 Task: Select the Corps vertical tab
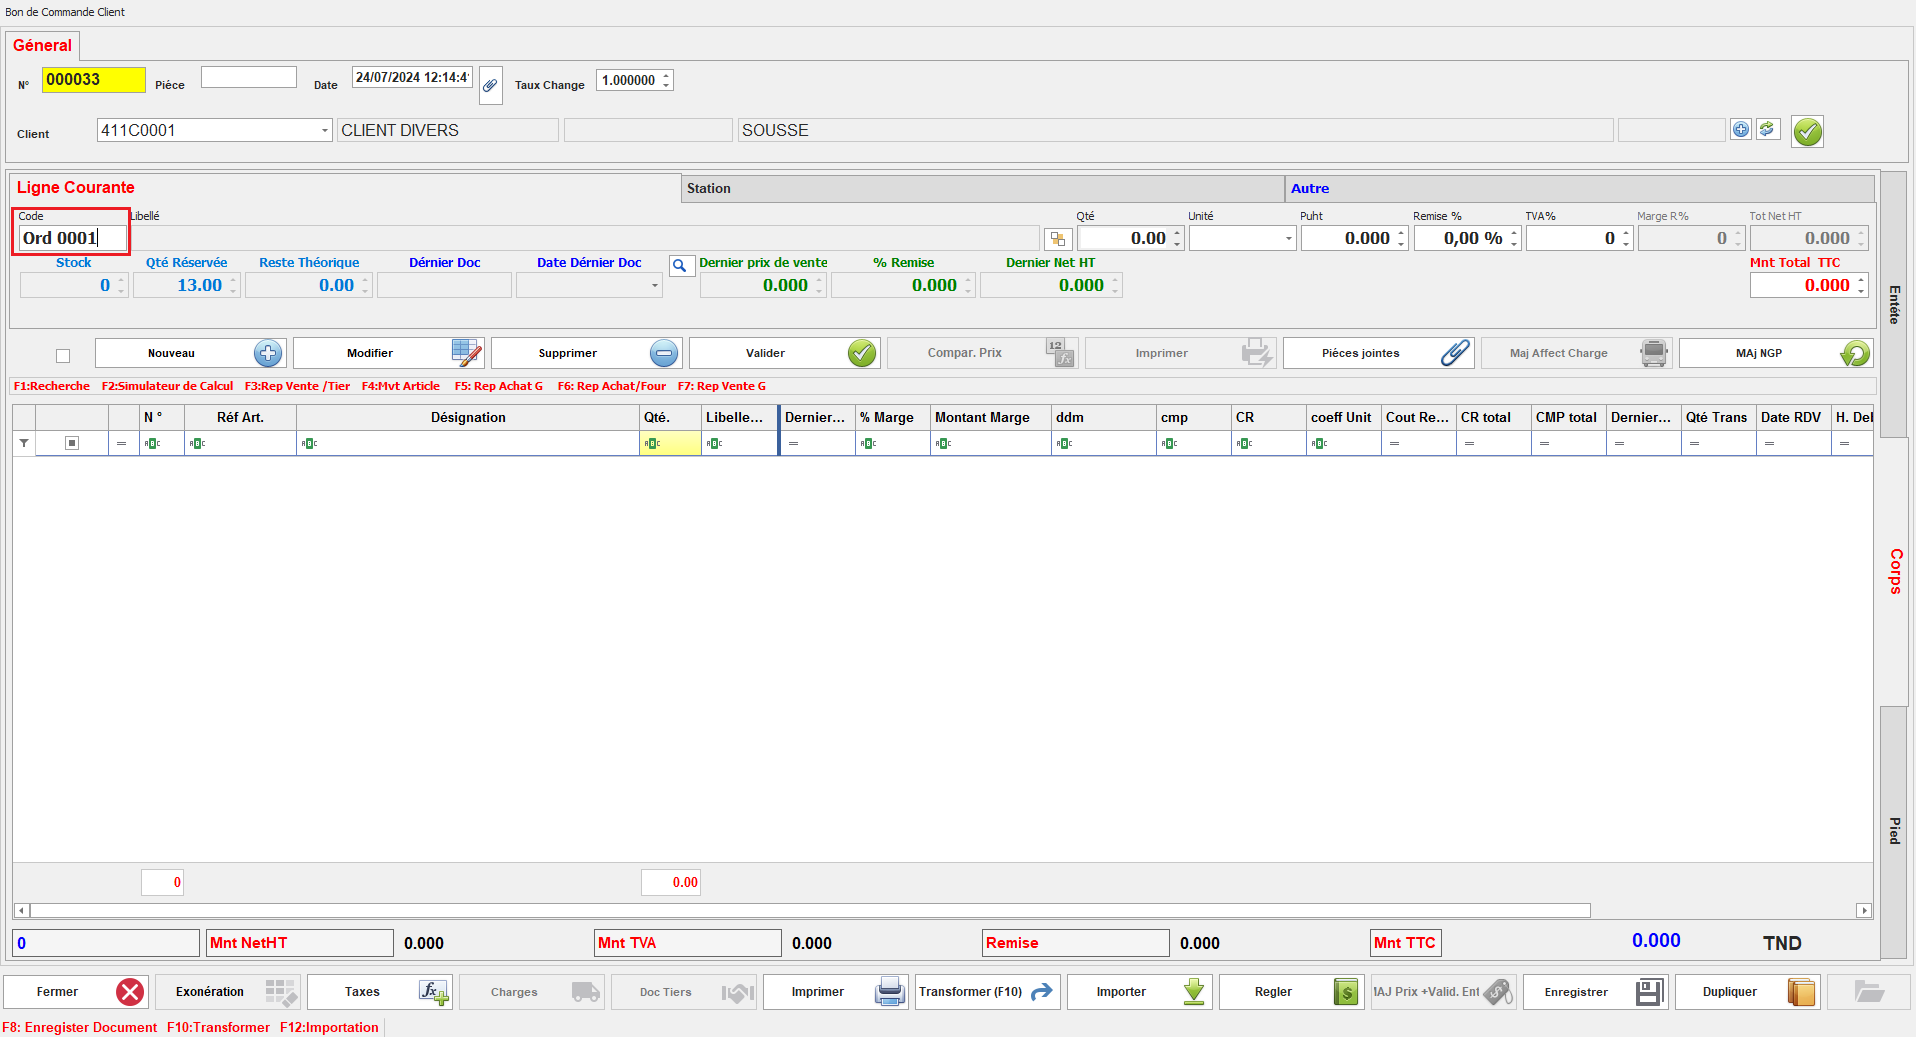1894,571
